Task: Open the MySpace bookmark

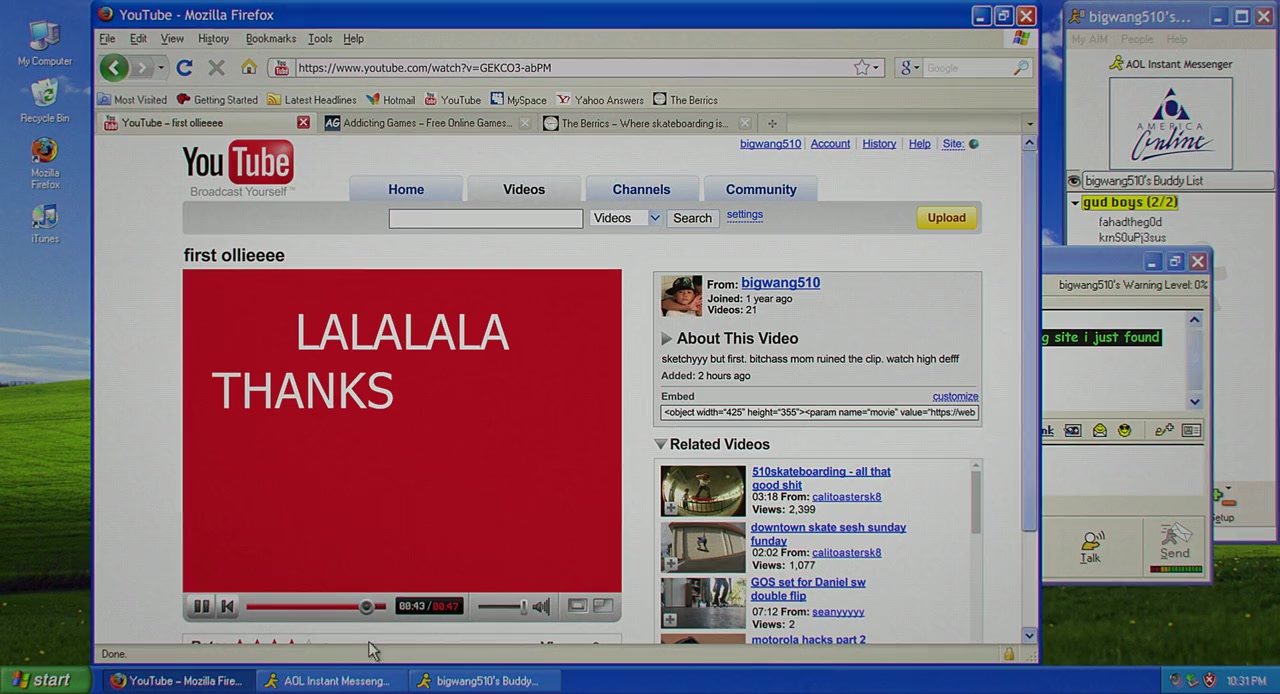Action: pos(518,100)
